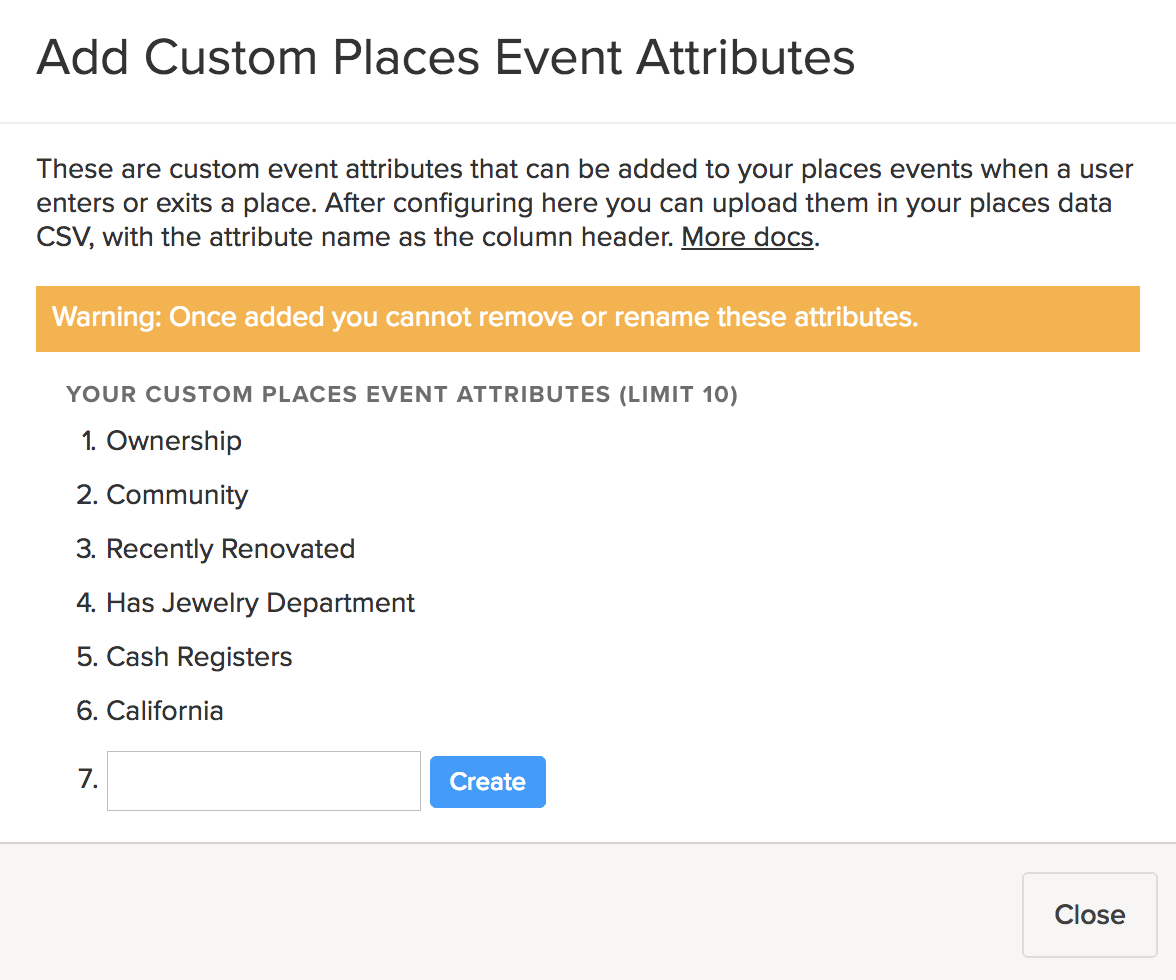Click the gray footer bar beside Close
This screenshot has width=1176, height=980.
[500, 914]
